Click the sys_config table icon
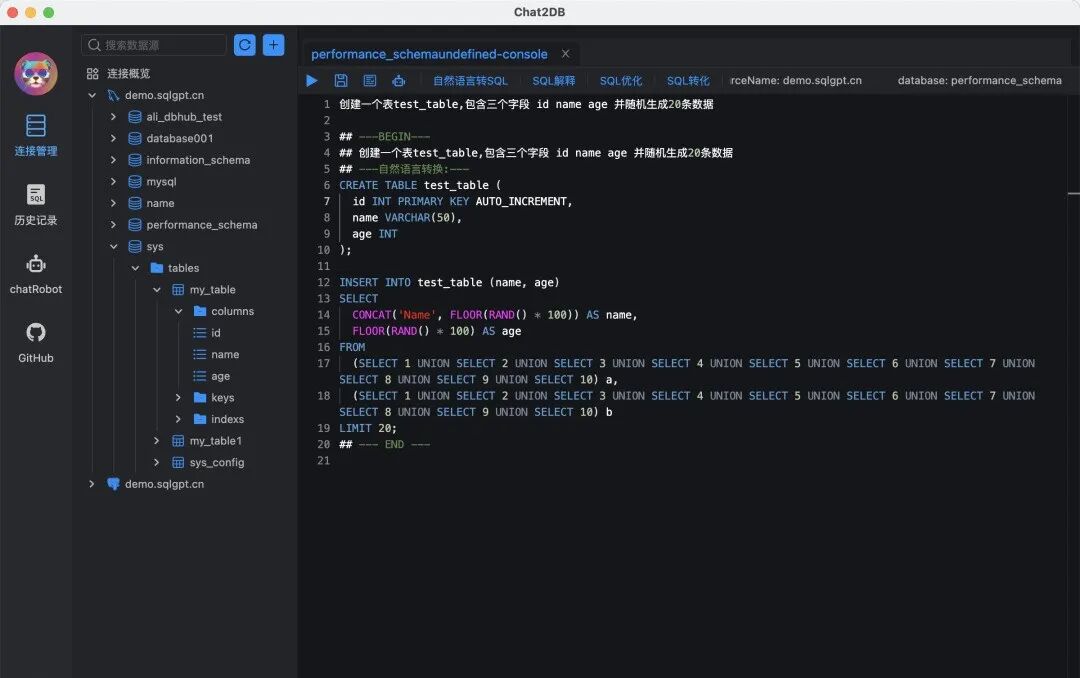Image resolution: width=1080 pixels, height=678 pixels. pyautogui.click(x=178, y=462)
